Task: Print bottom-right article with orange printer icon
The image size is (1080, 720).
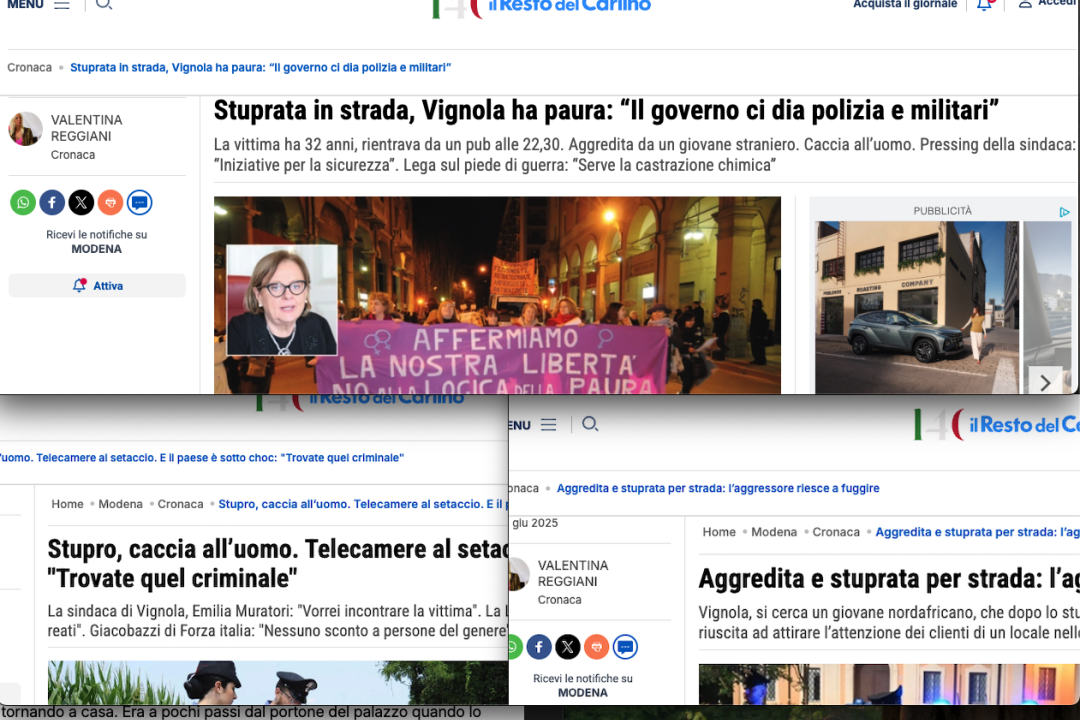Action: point(596,647)
